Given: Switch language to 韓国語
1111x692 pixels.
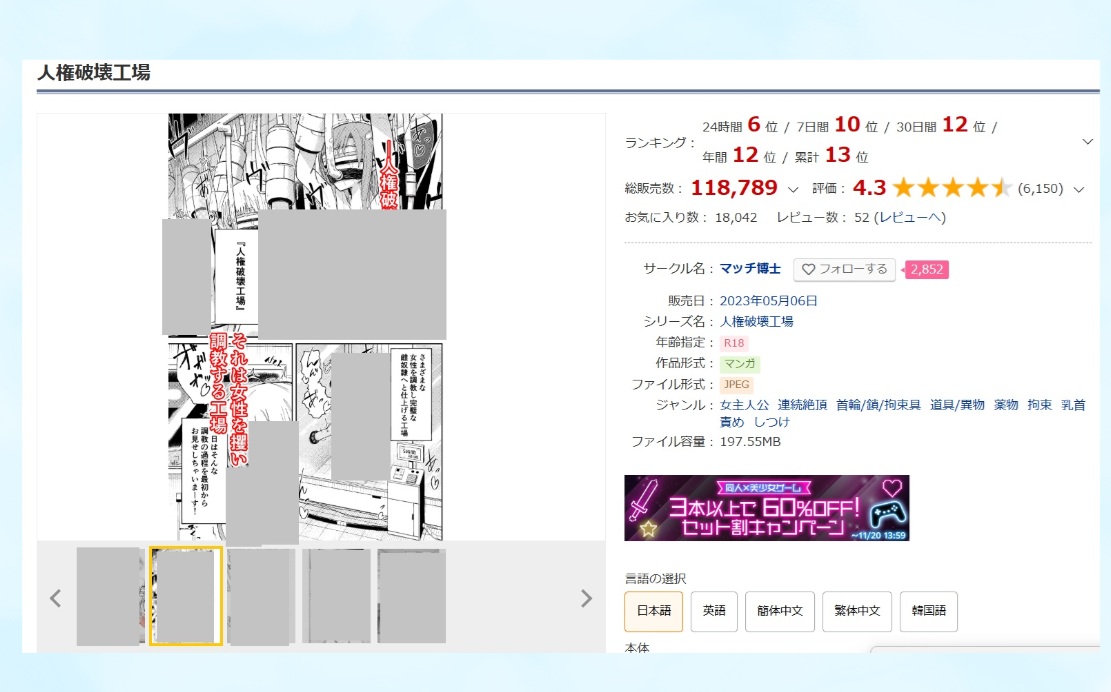Looking at the screenshot, I should [x=928, y=611].
